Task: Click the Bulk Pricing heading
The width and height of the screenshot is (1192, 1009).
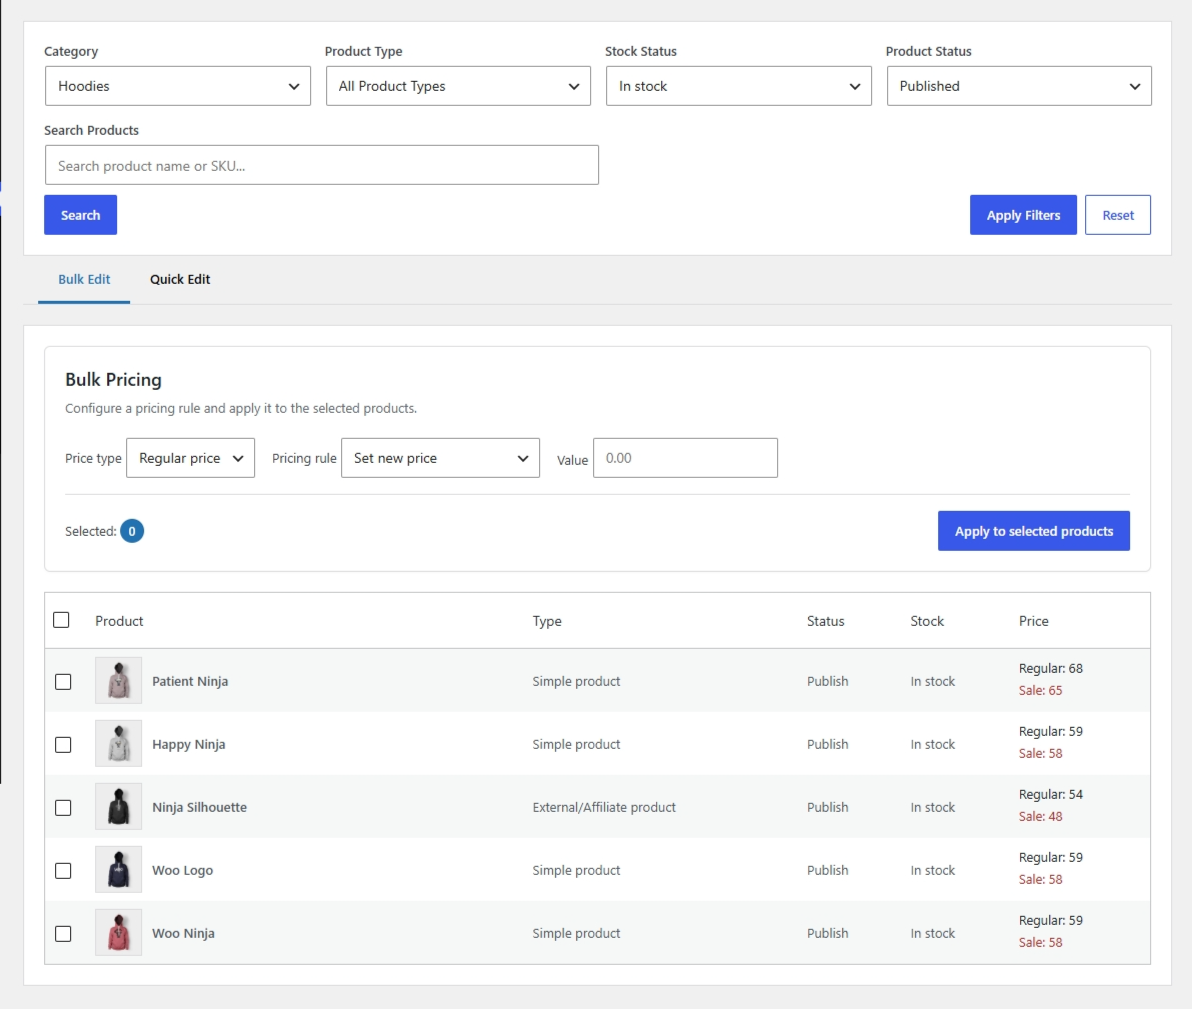Action: coord(113,379)
